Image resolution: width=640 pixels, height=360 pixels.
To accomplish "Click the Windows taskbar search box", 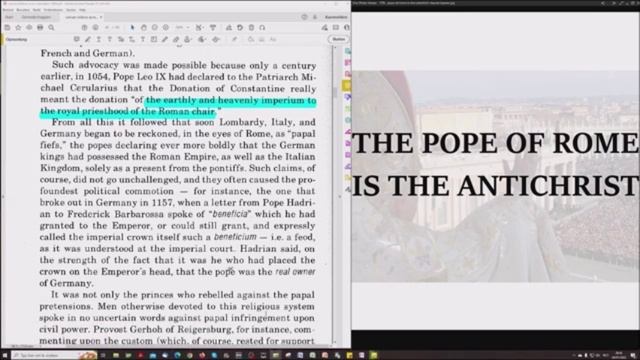I will [54, 356].
